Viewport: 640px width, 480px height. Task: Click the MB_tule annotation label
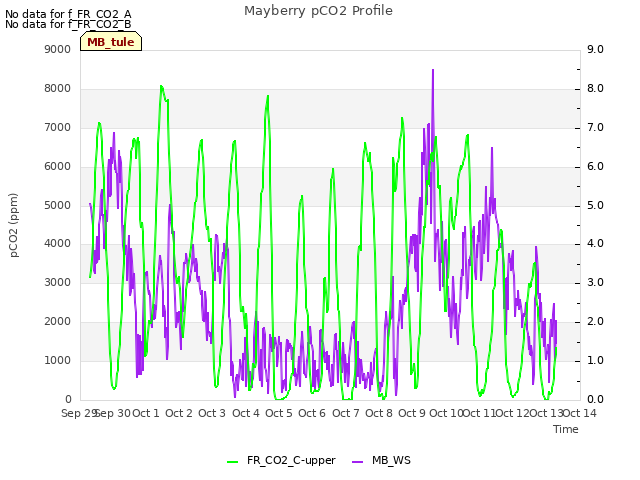(111, 42)
